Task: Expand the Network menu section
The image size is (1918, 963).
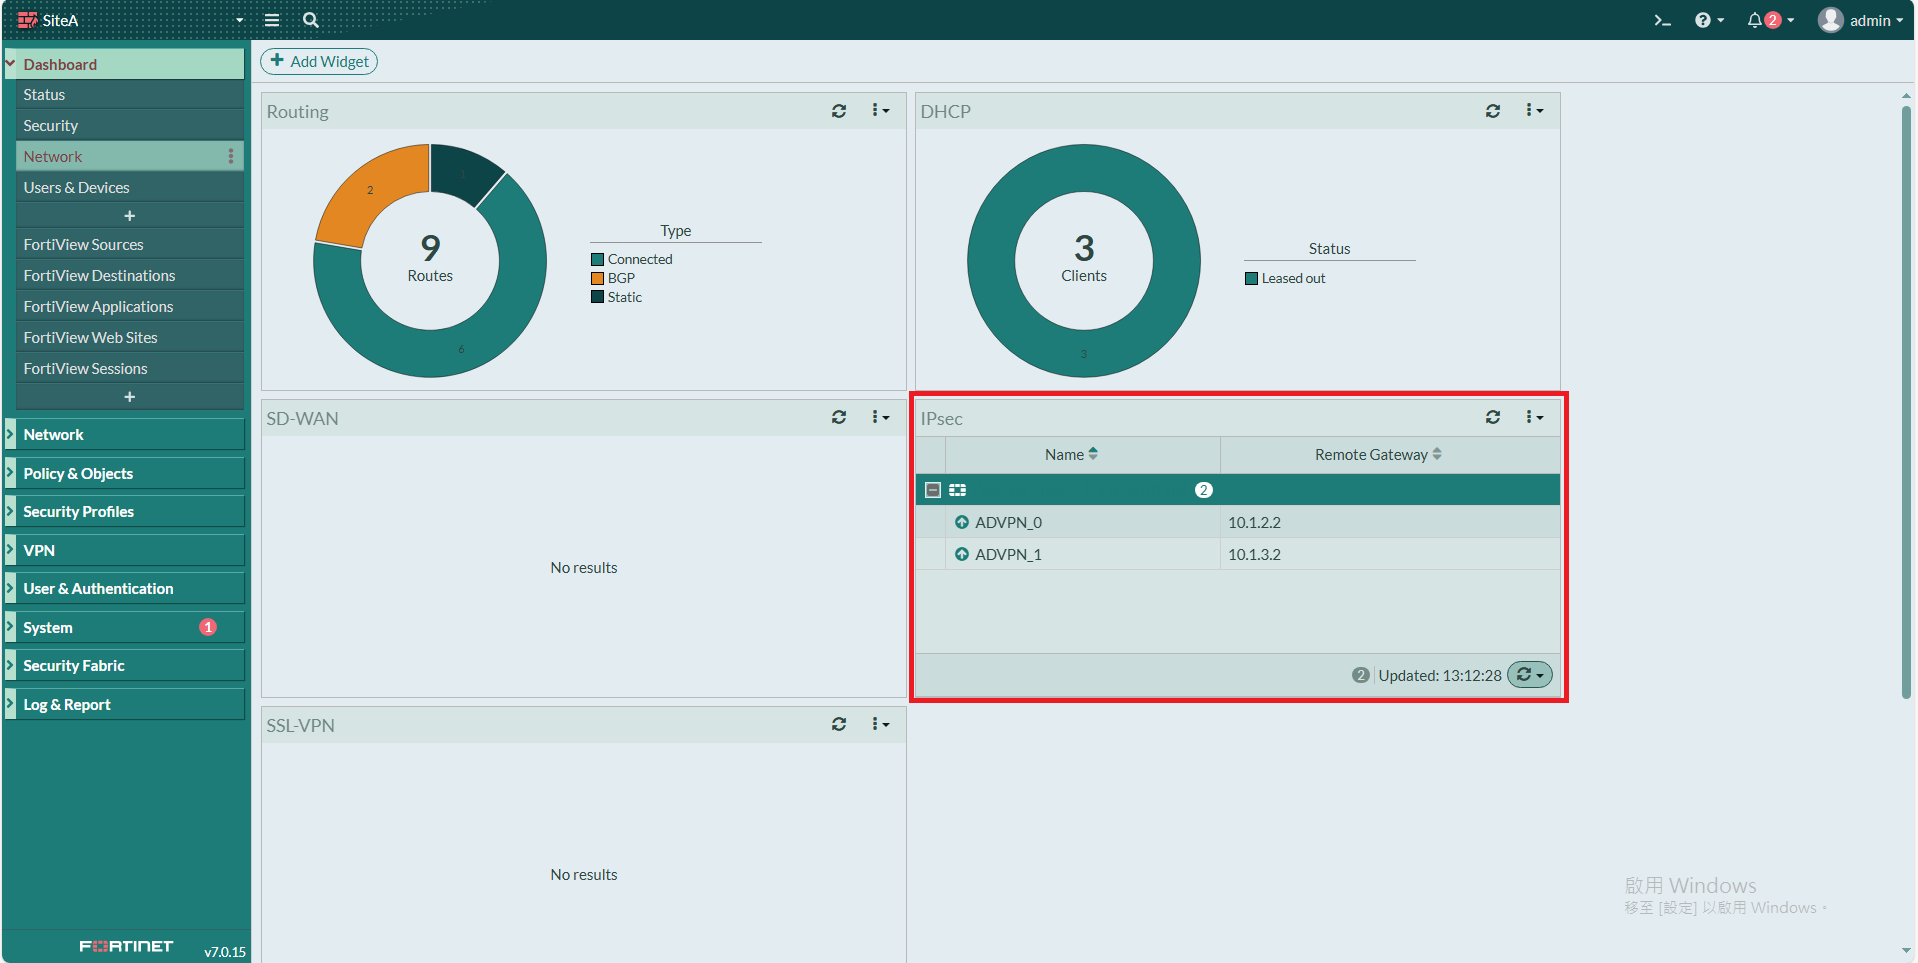Action: click(x=125, y=435)
